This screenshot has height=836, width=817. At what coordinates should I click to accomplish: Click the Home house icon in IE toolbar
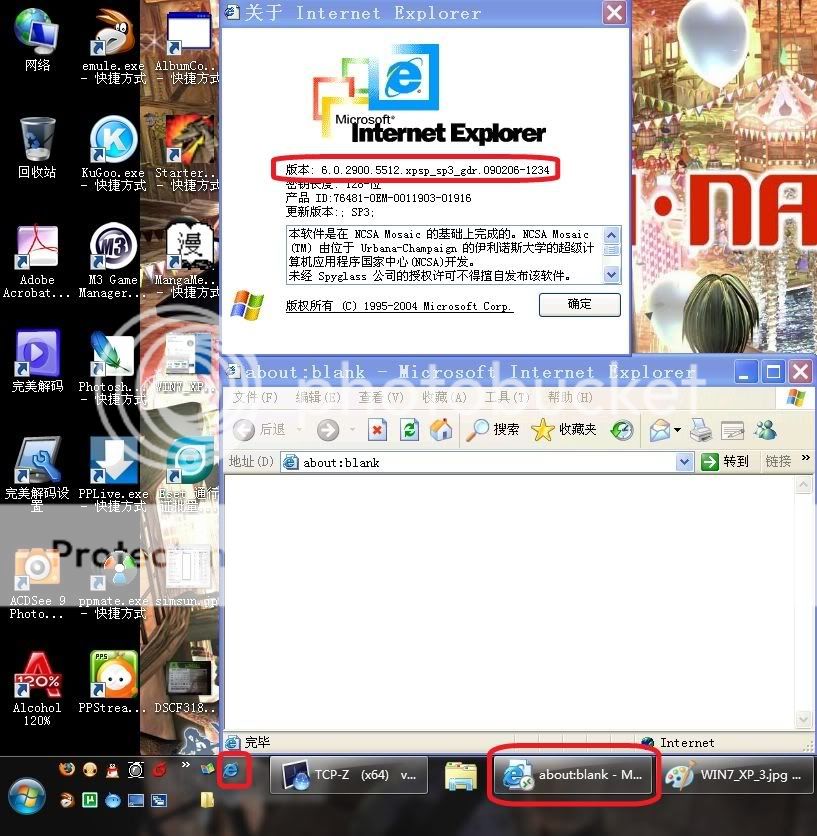click(x=441, y=430)
